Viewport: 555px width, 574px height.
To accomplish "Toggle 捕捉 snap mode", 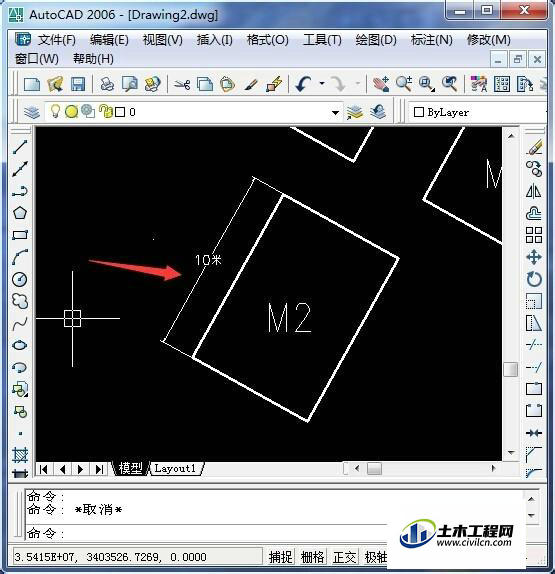I will click(x=280, y=557).
